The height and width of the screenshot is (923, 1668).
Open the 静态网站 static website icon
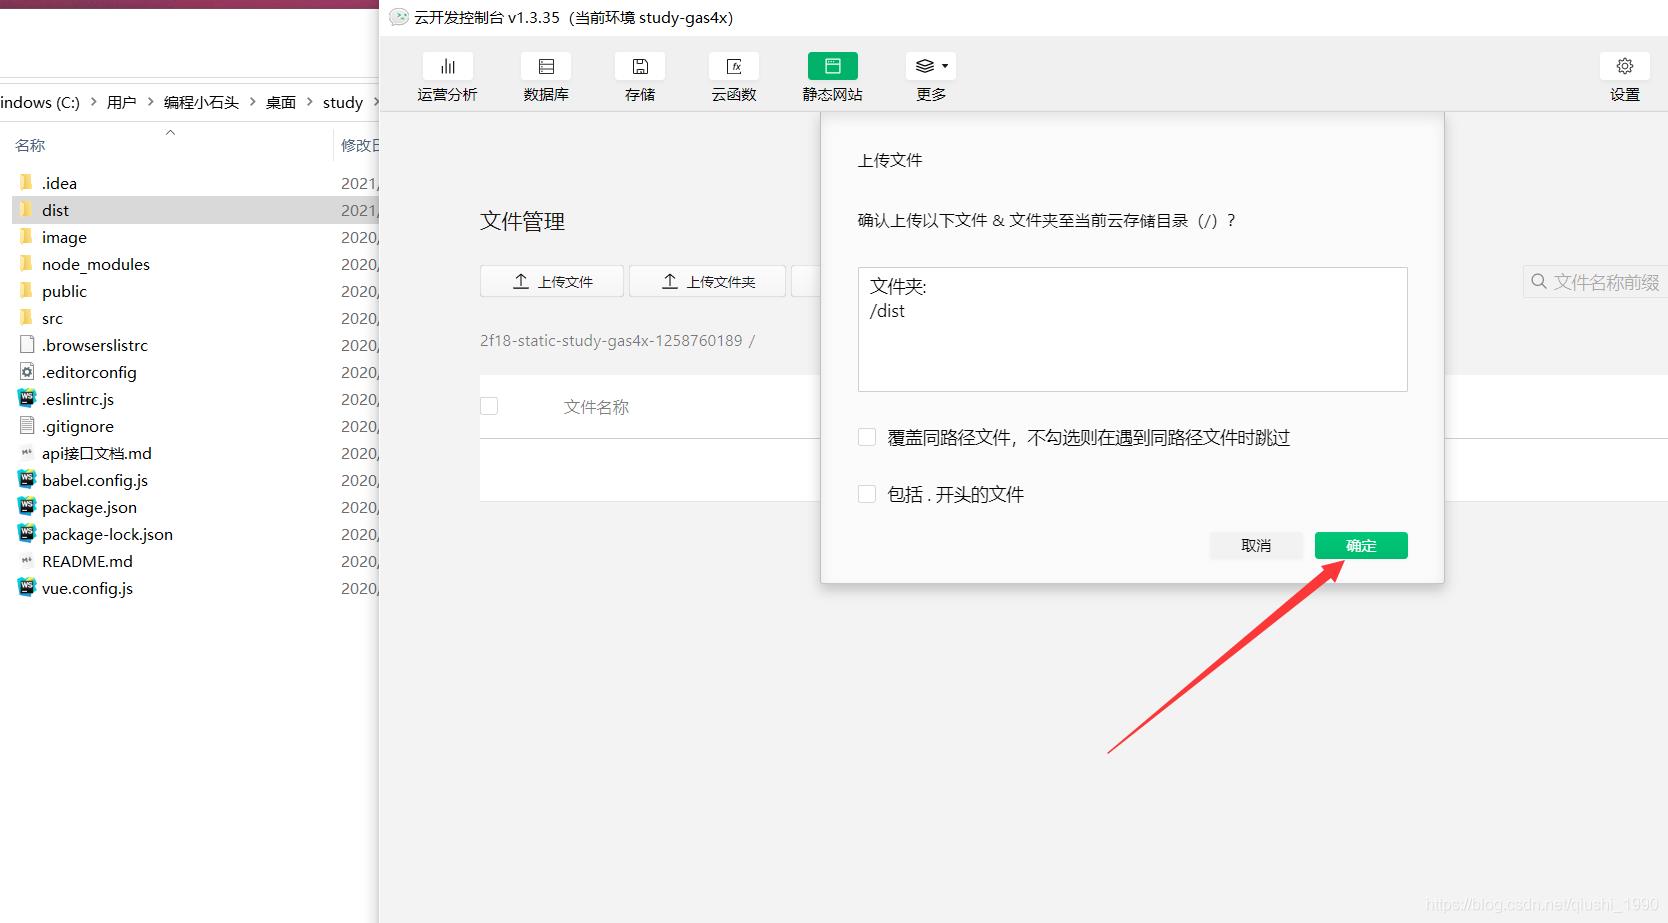(x=832, y=66)
